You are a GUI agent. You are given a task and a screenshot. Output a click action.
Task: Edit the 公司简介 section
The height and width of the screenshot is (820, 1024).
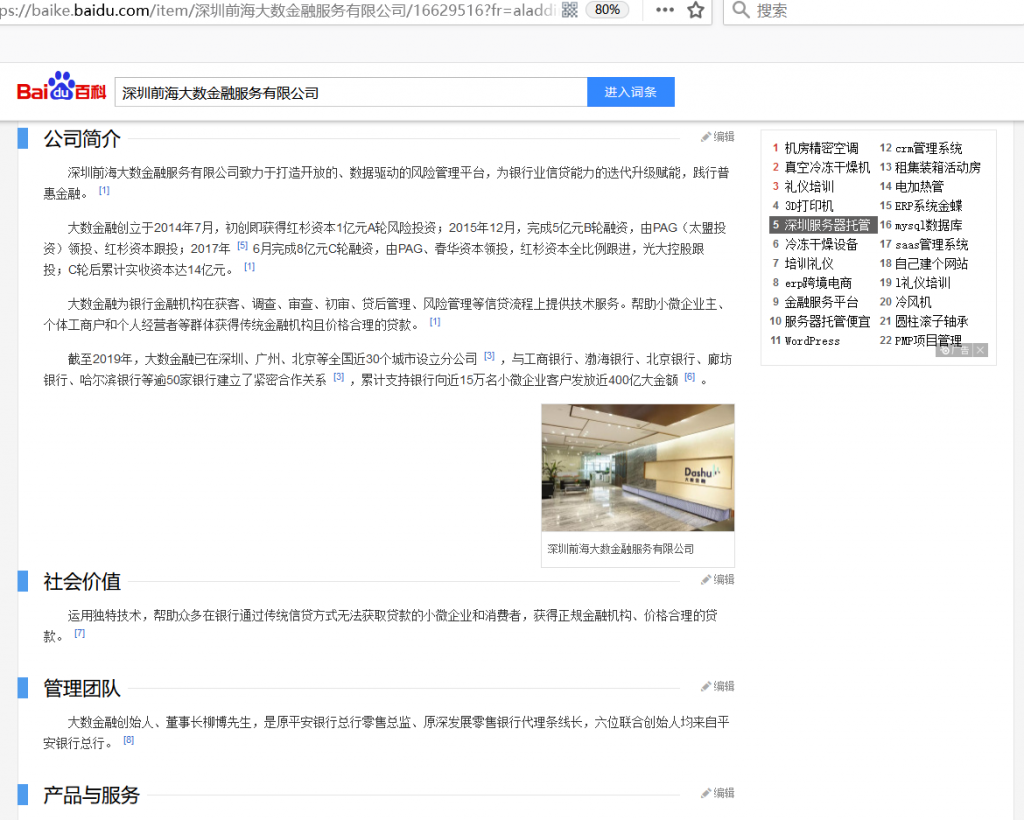coord(718,136)
